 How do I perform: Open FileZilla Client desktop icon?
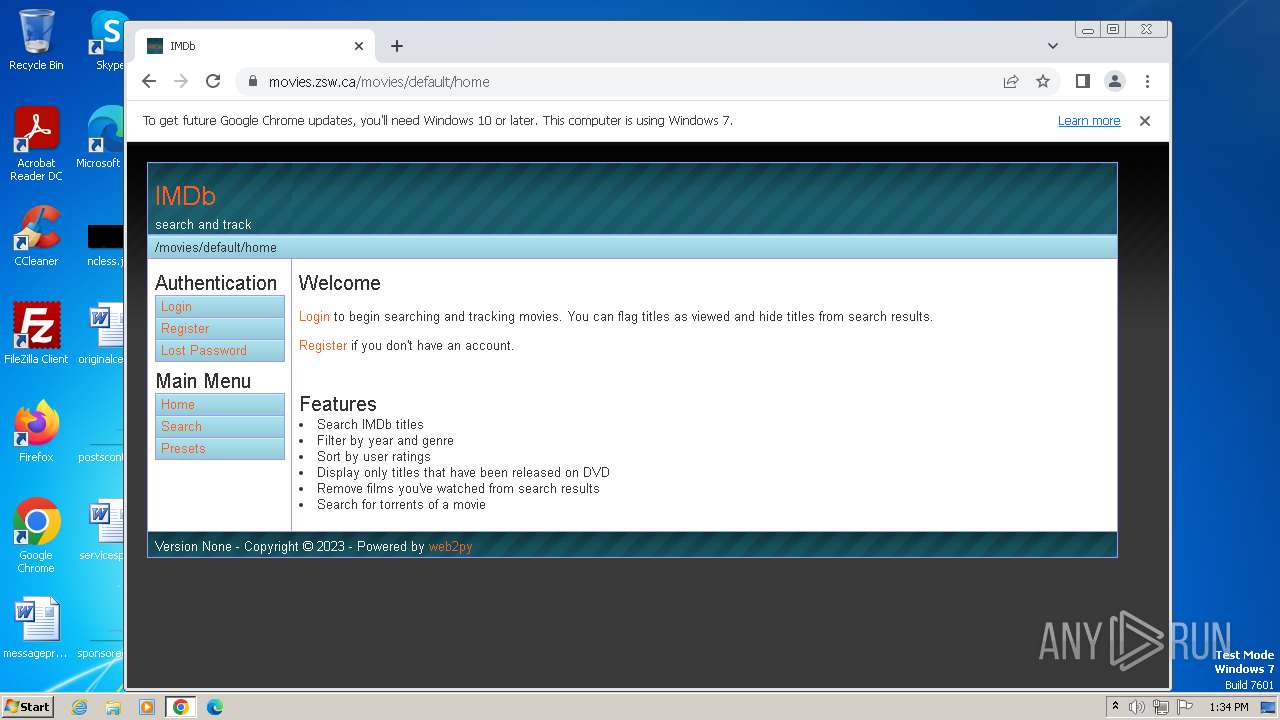click(x=36, y=333)
